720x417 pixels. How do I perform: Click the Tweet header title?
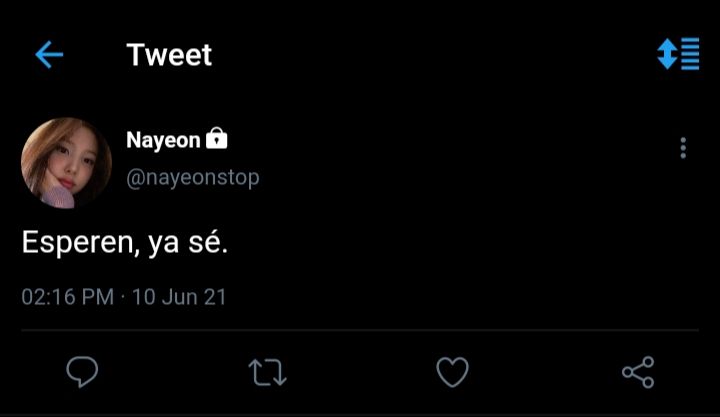(169, 55)
